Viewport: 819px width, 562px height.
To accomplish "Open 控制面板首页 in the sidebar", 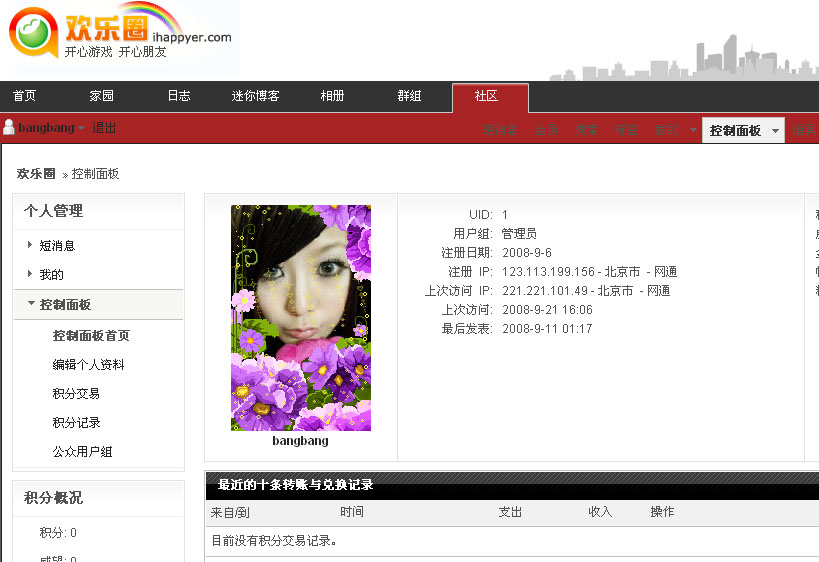I will tap(91, 336).
